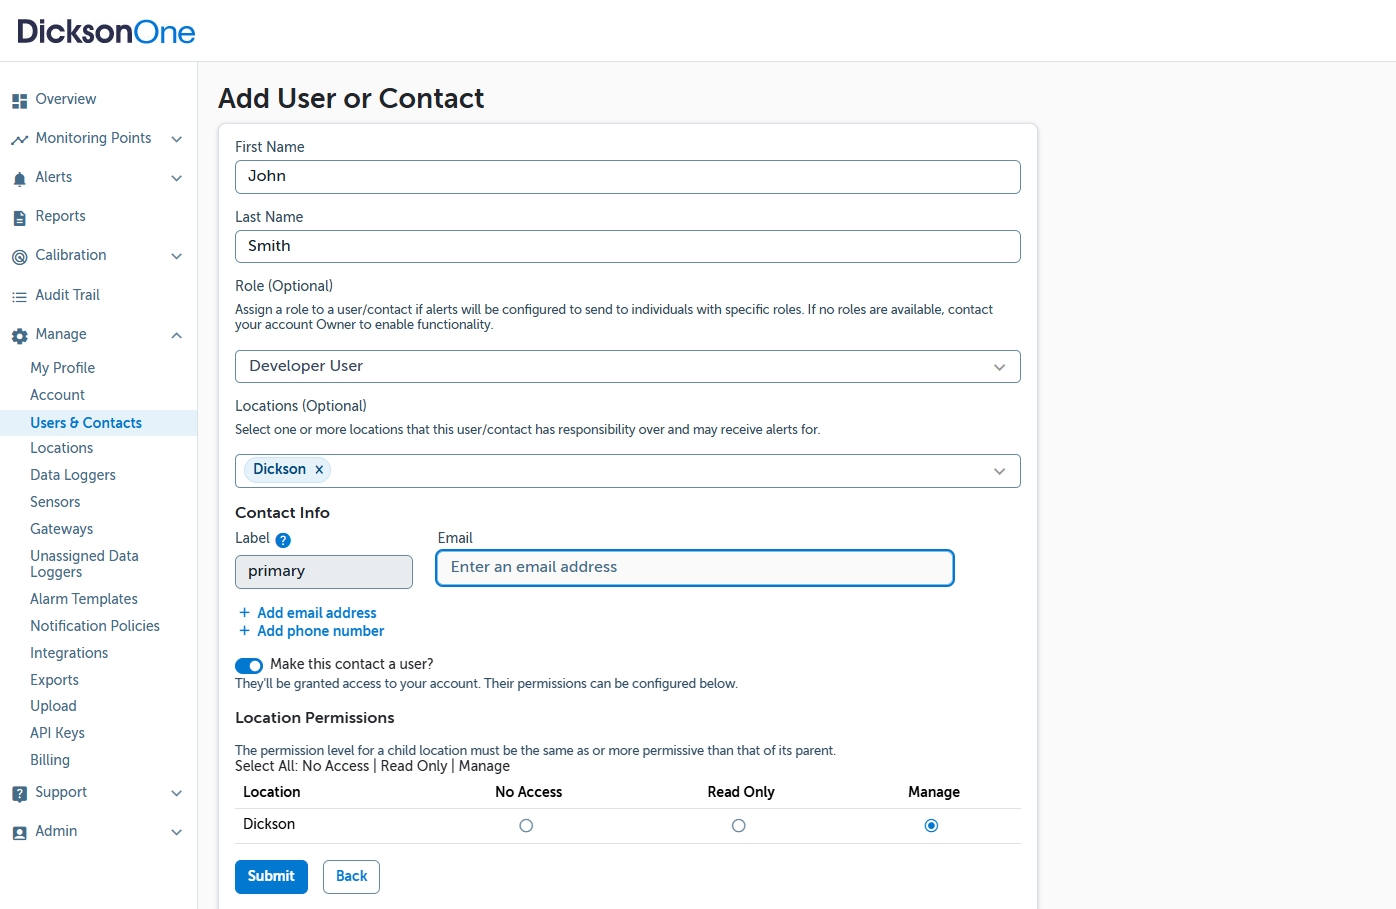Submit the new user form
This screenshot has height=909, width=1396.
271,876
